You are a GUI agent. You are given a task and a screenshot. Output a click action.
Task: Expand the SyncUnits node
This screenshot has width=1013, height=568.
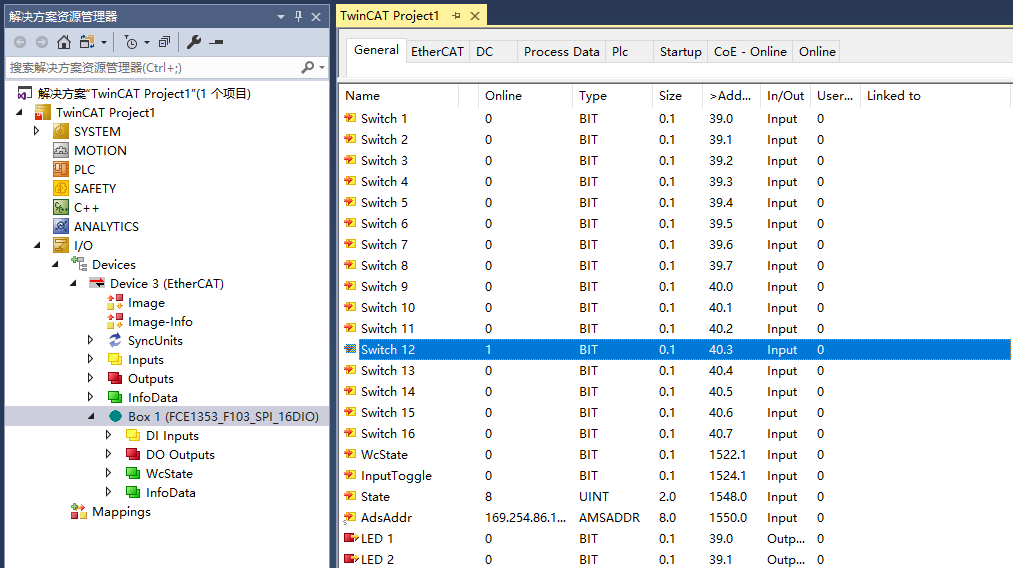90,341
